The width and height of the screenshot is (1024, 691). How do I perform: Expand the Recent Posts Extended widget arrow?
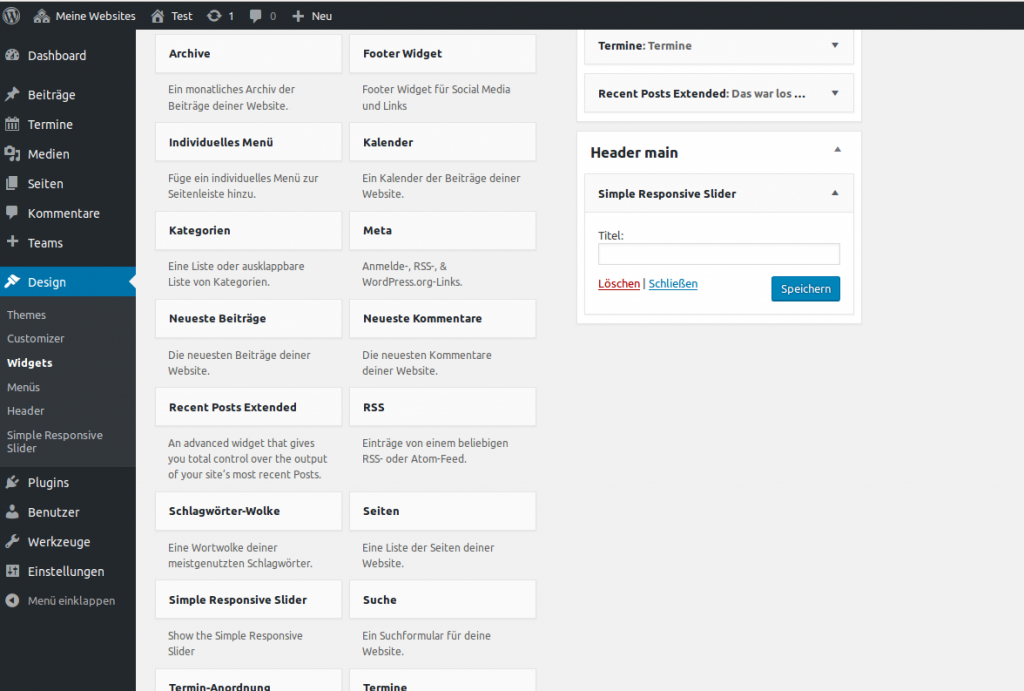click(x=835, y=93)
